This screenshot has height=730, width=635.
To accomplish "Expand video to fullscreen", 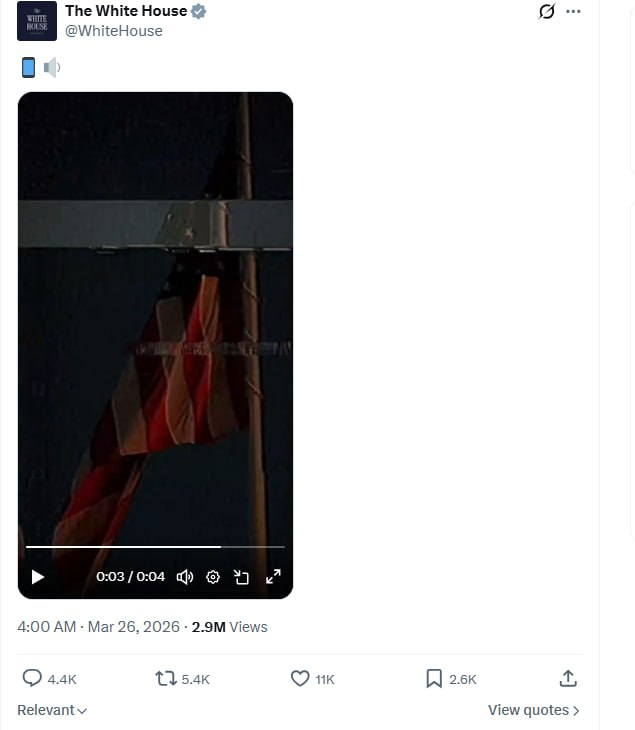I will 273,577.
